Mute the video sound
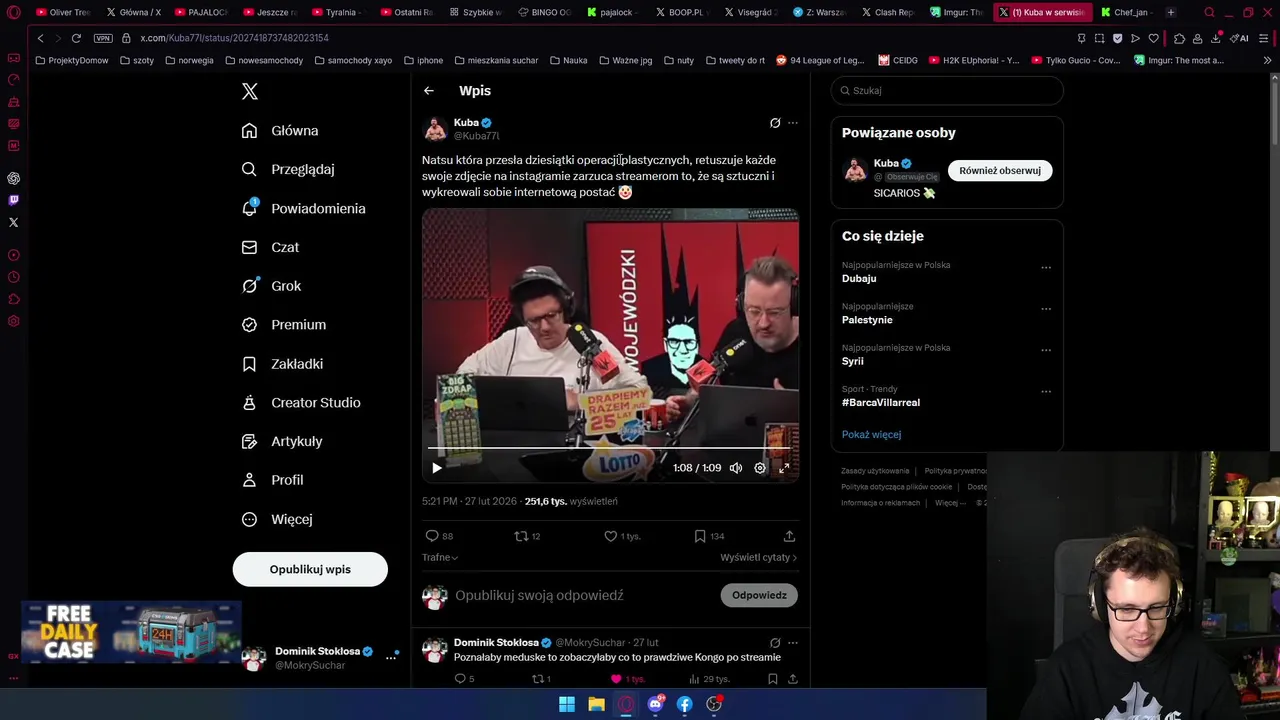Viewport: 1280px width, 720px height. [736, 468]
